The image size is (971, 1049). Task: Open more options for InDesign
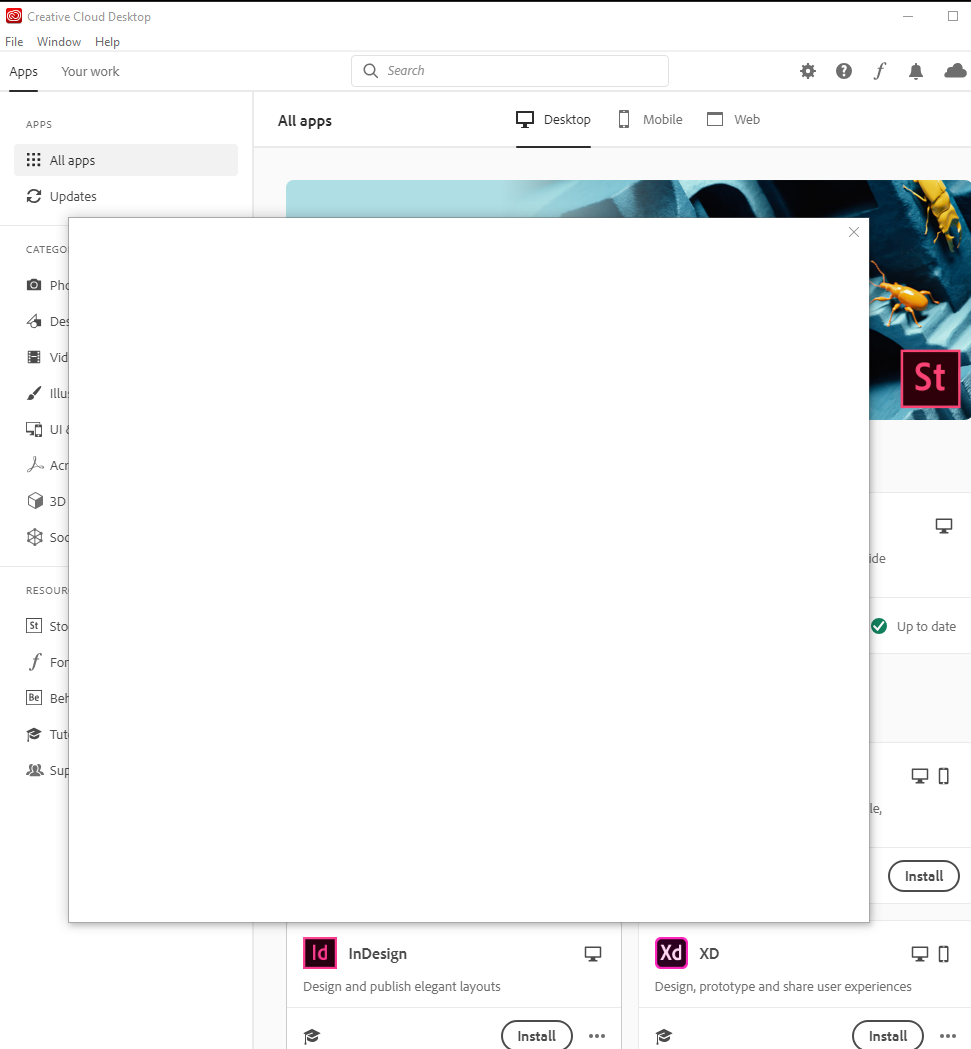click(597, 1035)
